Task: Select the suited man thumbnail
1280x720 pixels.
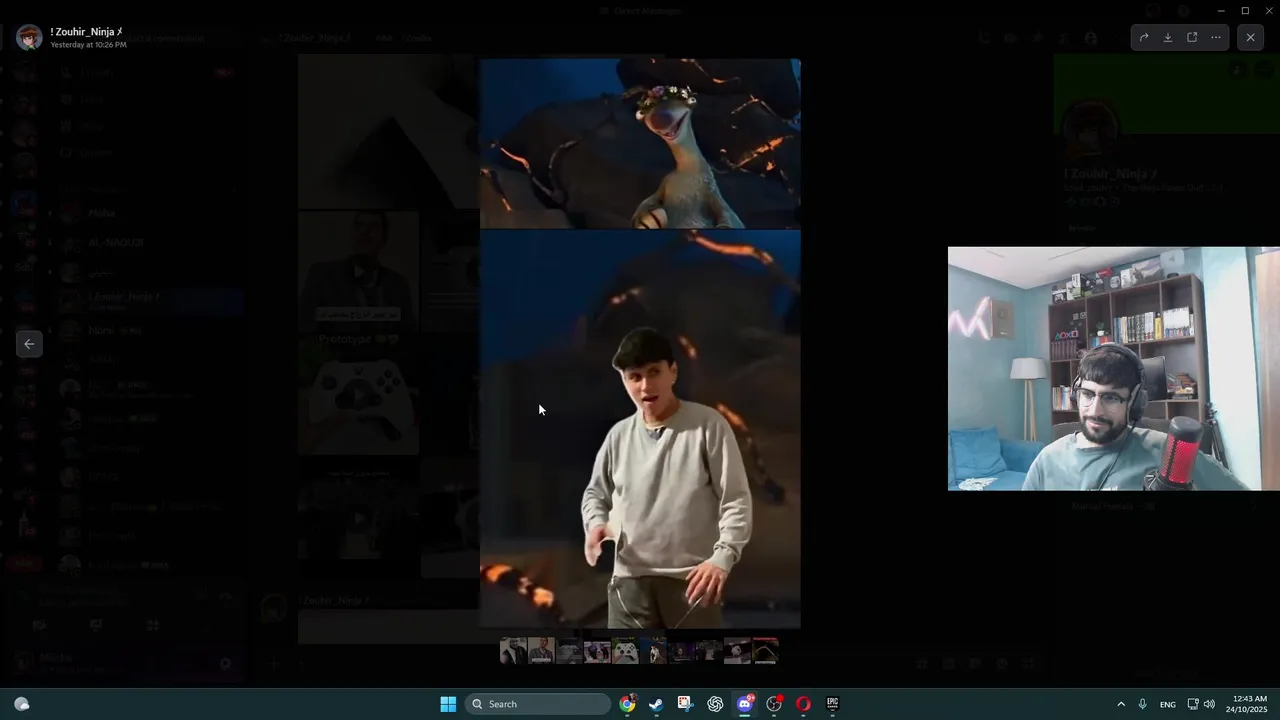Action: (541, 651)
